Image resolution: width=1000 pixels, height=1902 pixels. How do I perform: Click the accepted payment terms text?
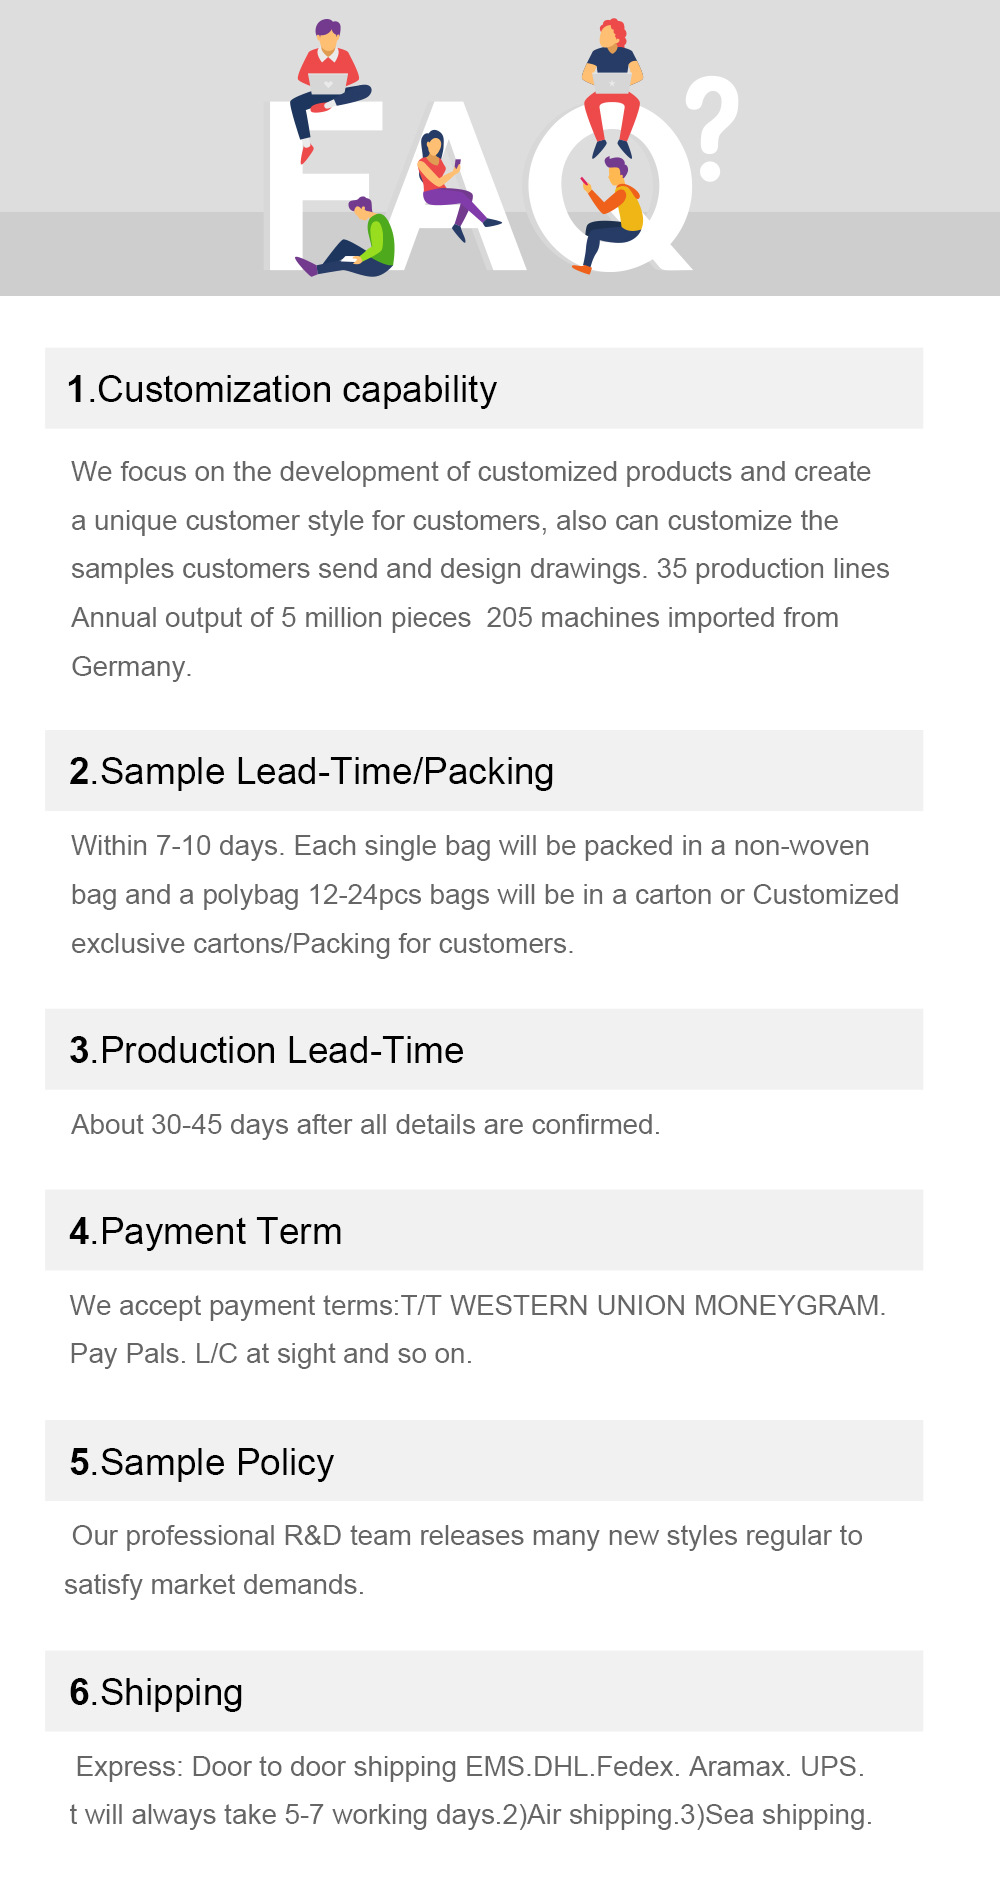coord(477,1329)
